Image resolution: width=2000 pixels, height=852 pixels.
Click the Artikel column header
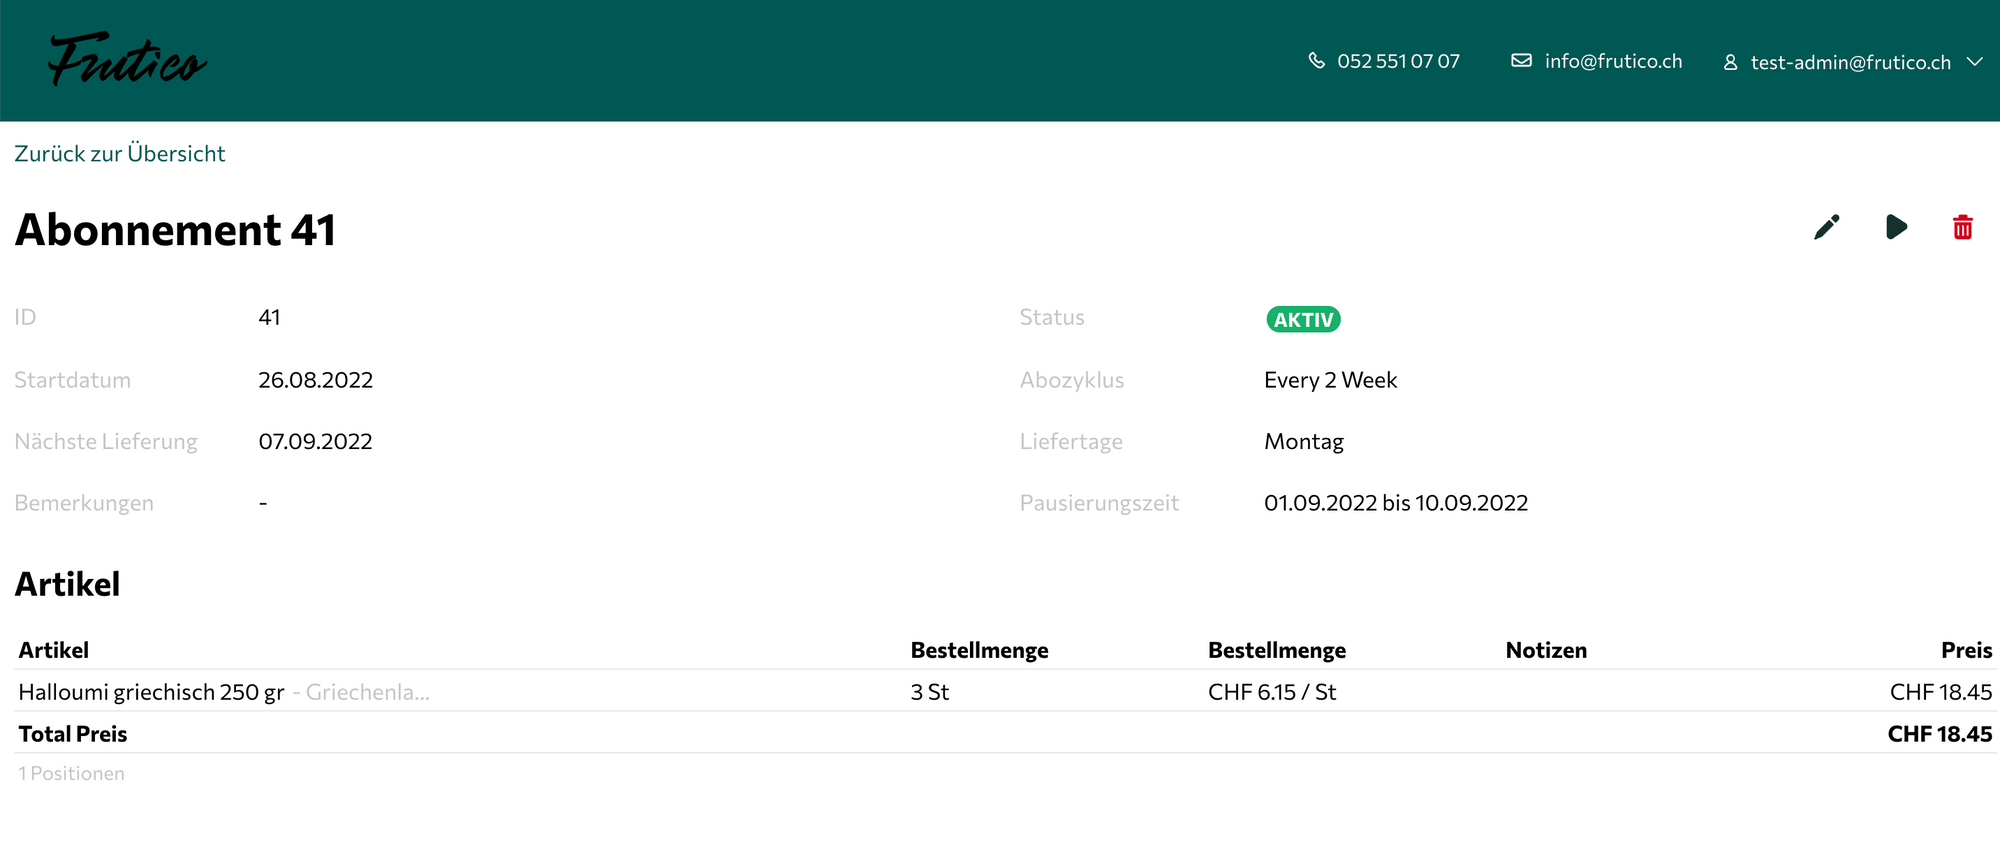54,650
